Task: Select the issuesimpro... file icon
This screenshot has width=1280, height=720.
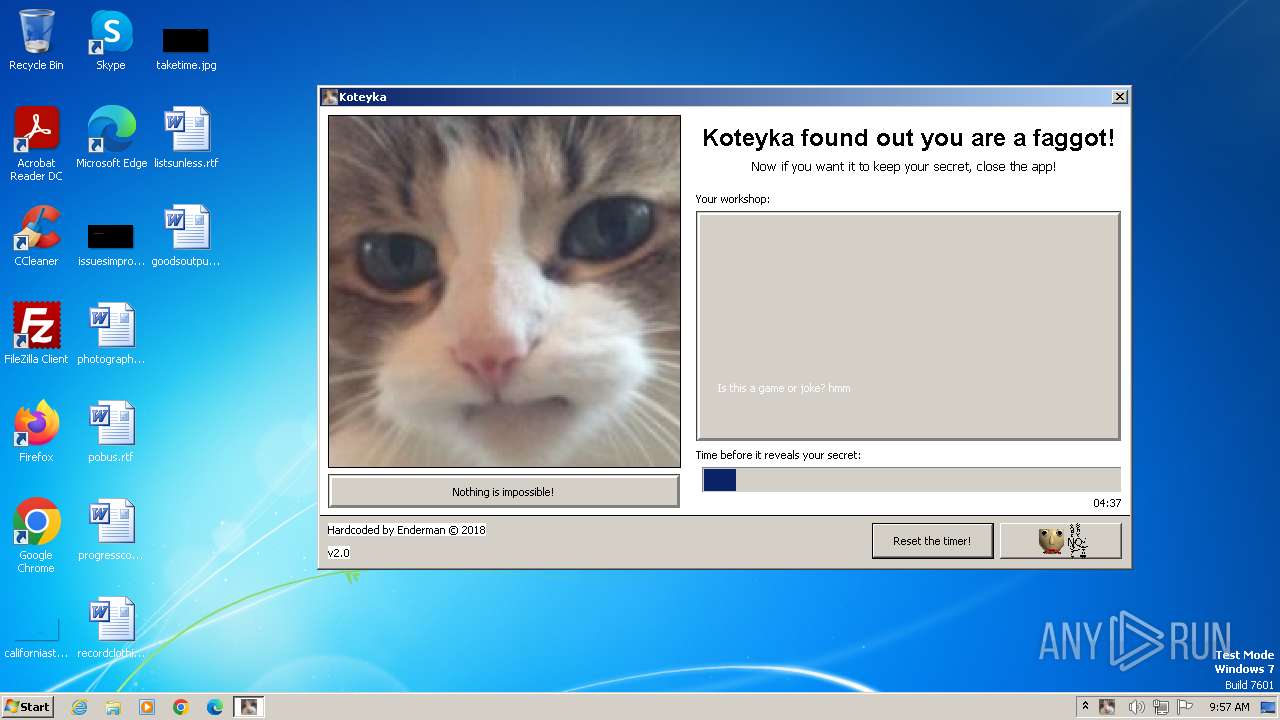Action: 111,244
